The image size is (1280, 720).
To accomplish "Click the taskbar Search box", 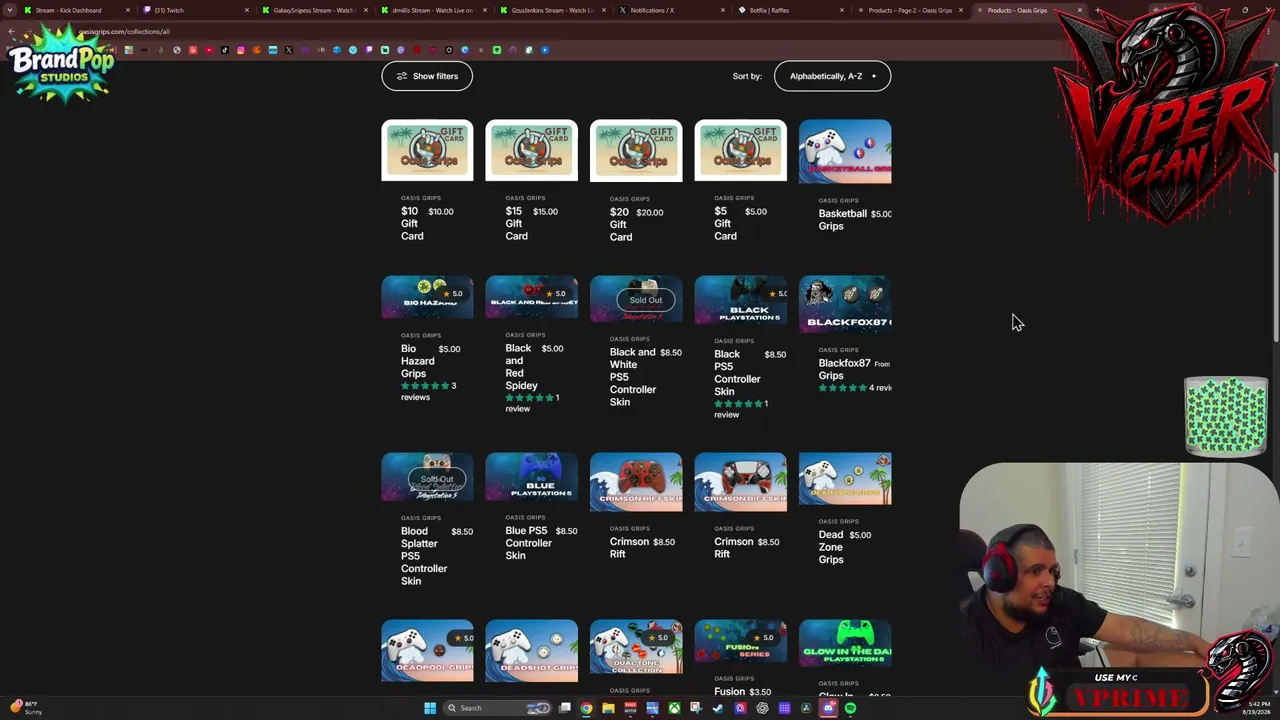I will click(497, 708).
